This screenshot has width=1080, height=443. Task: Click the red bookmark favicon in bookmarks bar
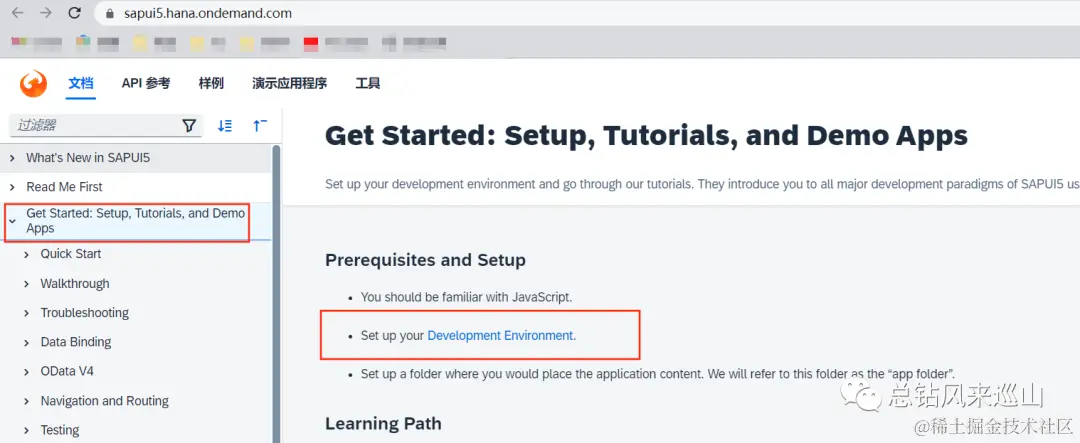tap(311, 43)
